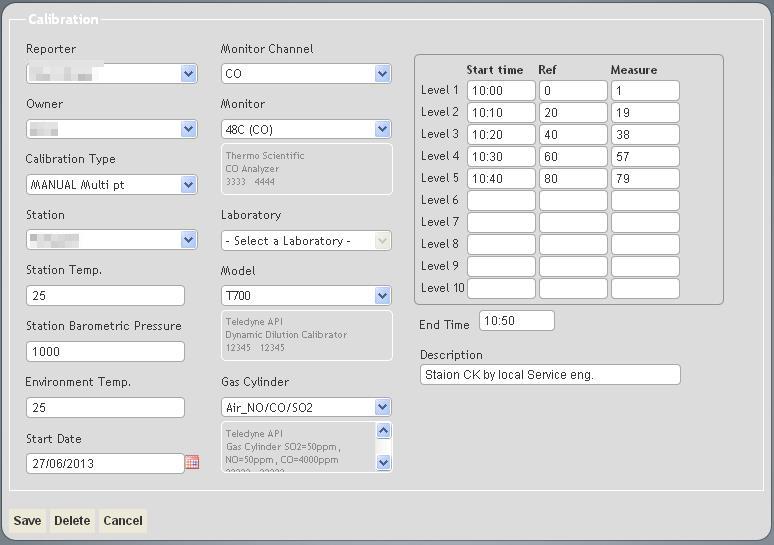The image size is (774, 545).
Task: Click the Station Barometric Pressure field
Action: [x=105, y=352]
